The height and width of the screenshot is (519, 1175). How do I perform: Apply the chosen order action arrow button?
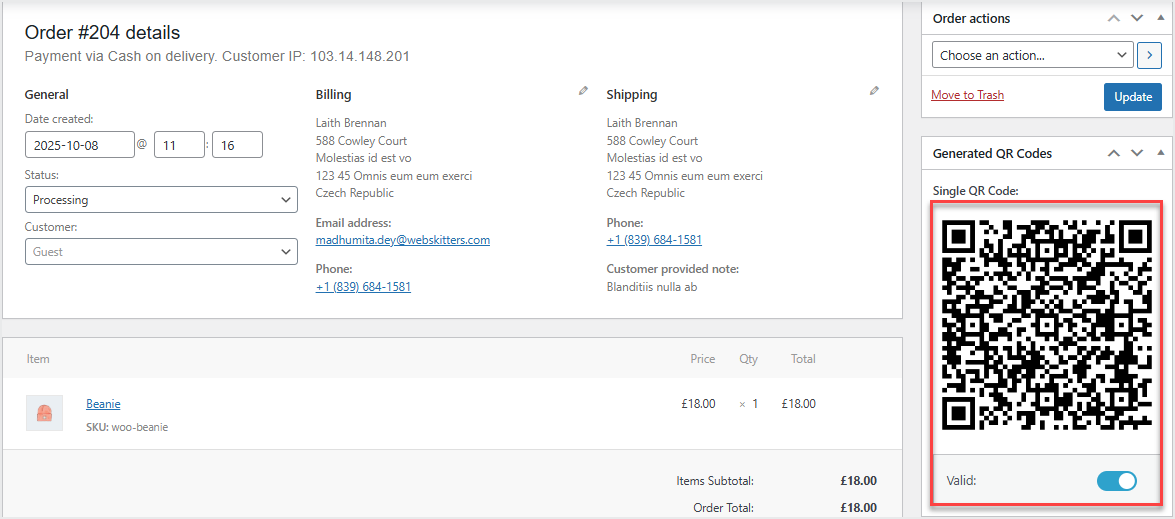(1148, 55)
